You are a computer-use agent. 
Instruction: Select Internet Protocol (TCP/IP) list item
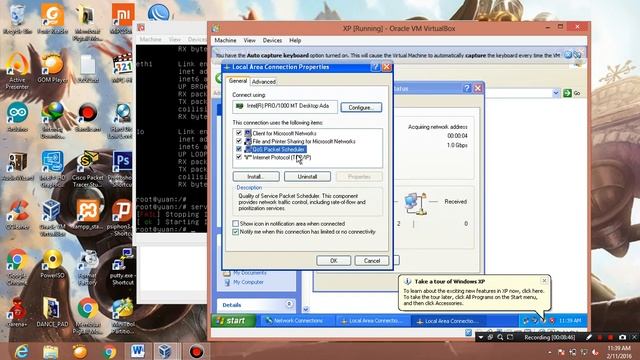(x=282, y=157)
